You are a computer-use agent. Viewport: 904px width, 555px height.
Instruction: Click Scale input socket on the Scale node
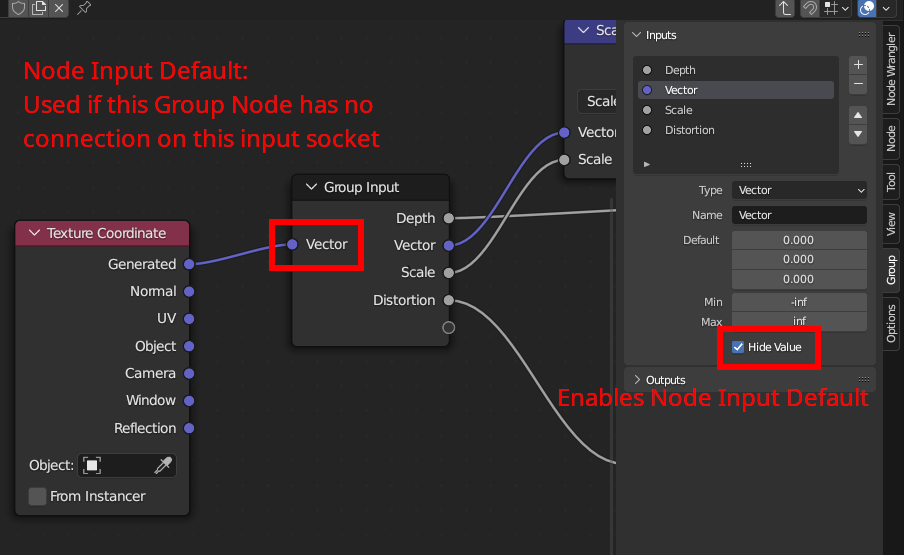564,160
